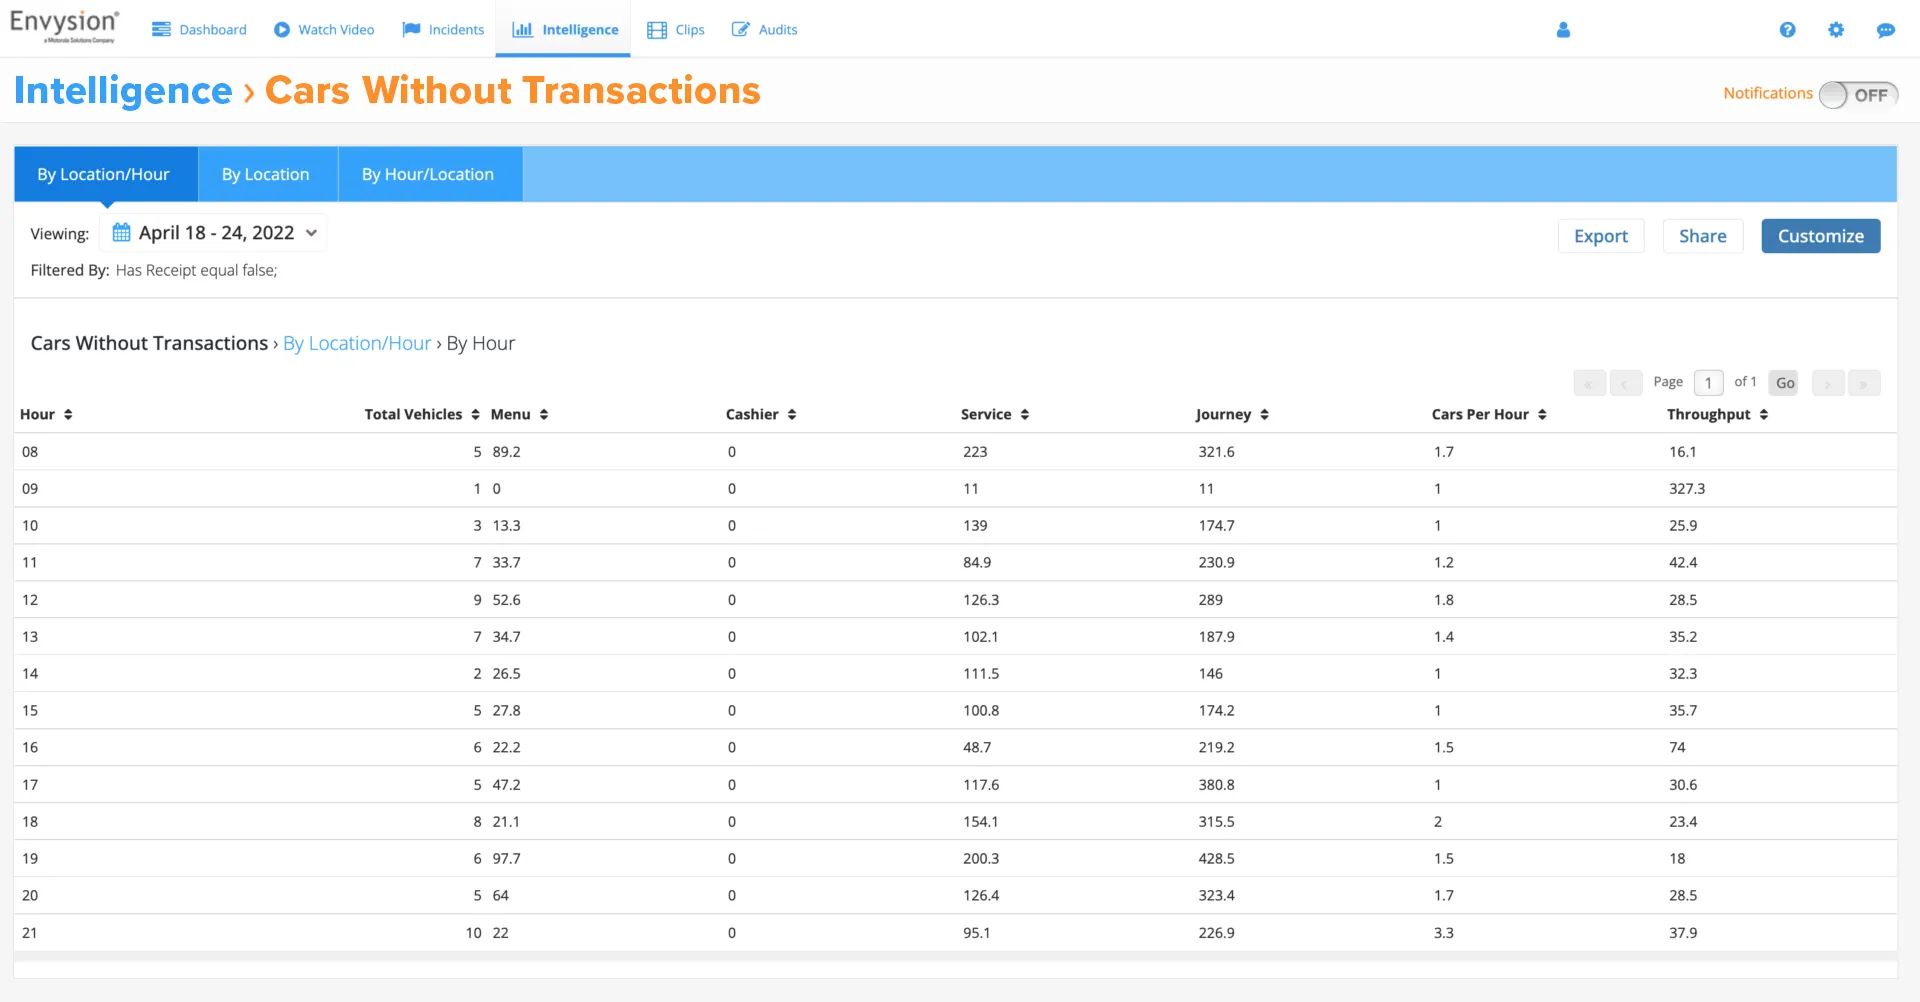The width and height of the screenshot is (1920, 1002).
Task: Click the Export button
Action: (1601, 236)
